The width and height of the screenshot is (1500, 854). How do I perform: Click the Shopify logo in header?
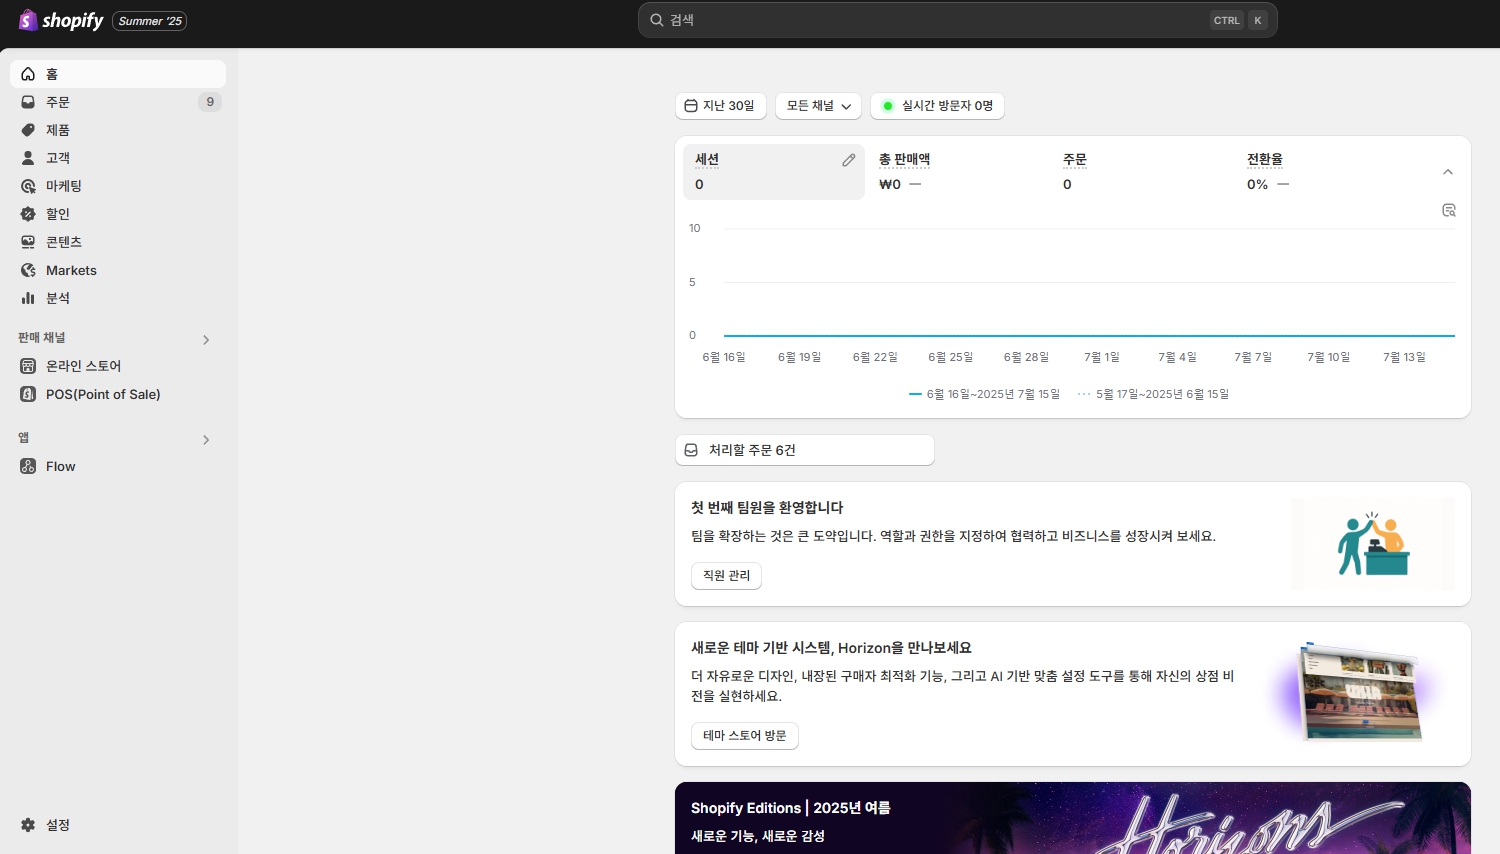[x=61, y=20]
